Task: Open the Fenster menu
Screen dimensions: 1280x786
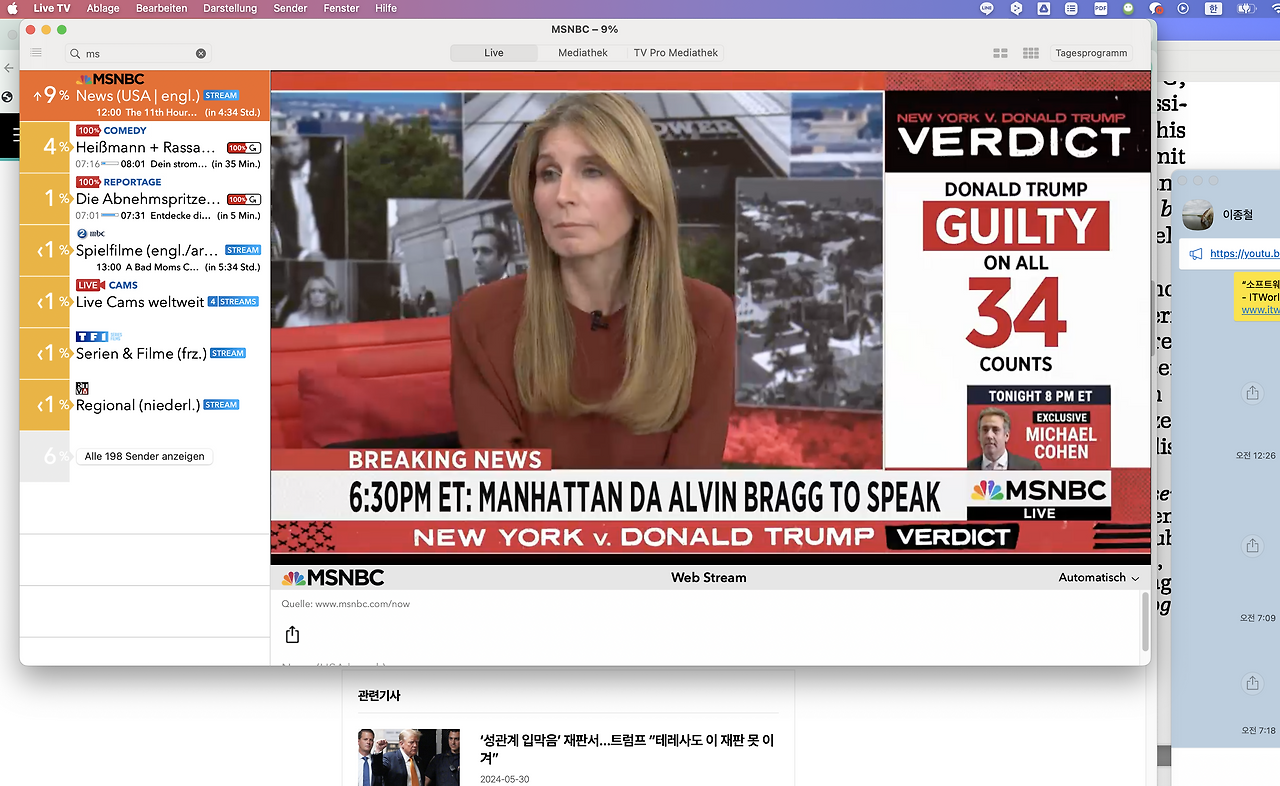Action: pos(341,8)
